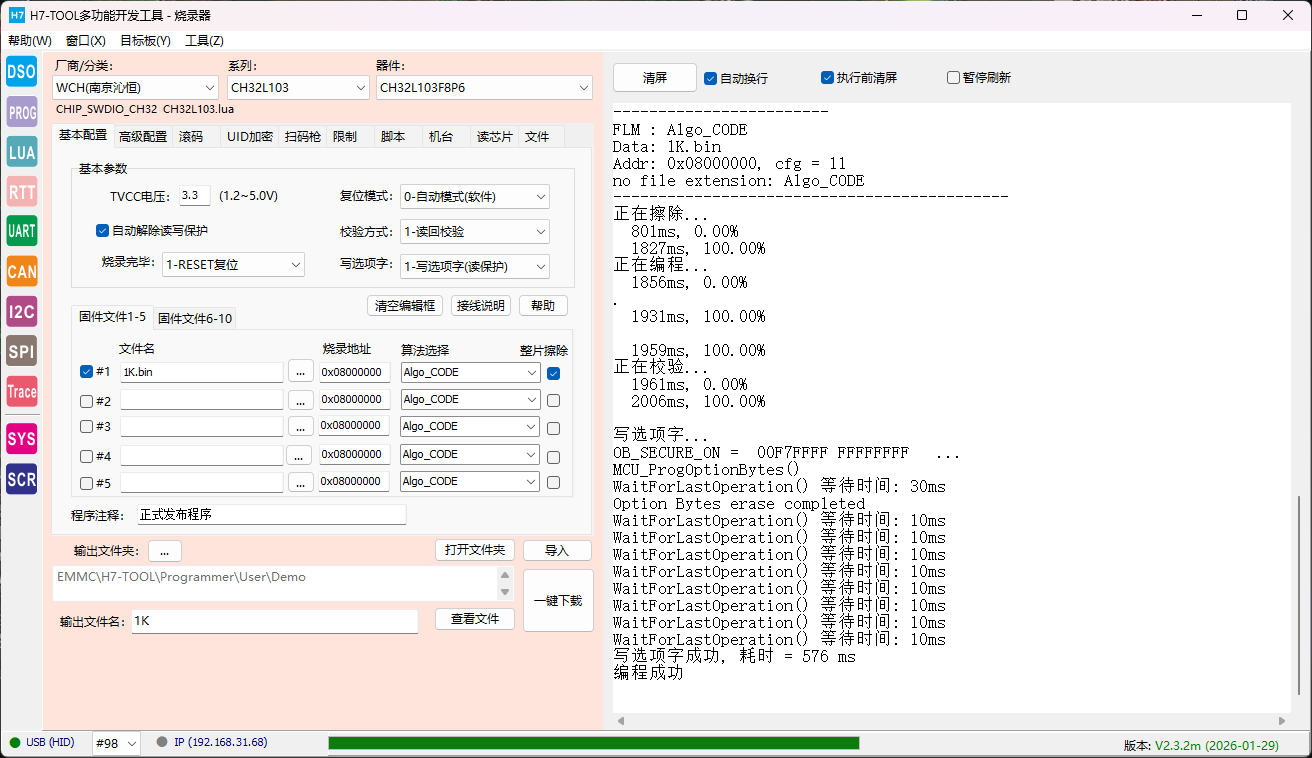Screen dimensions: 1312x758
Task: Open the 目标板(Y) menu
Action: (x=145, y=41)
